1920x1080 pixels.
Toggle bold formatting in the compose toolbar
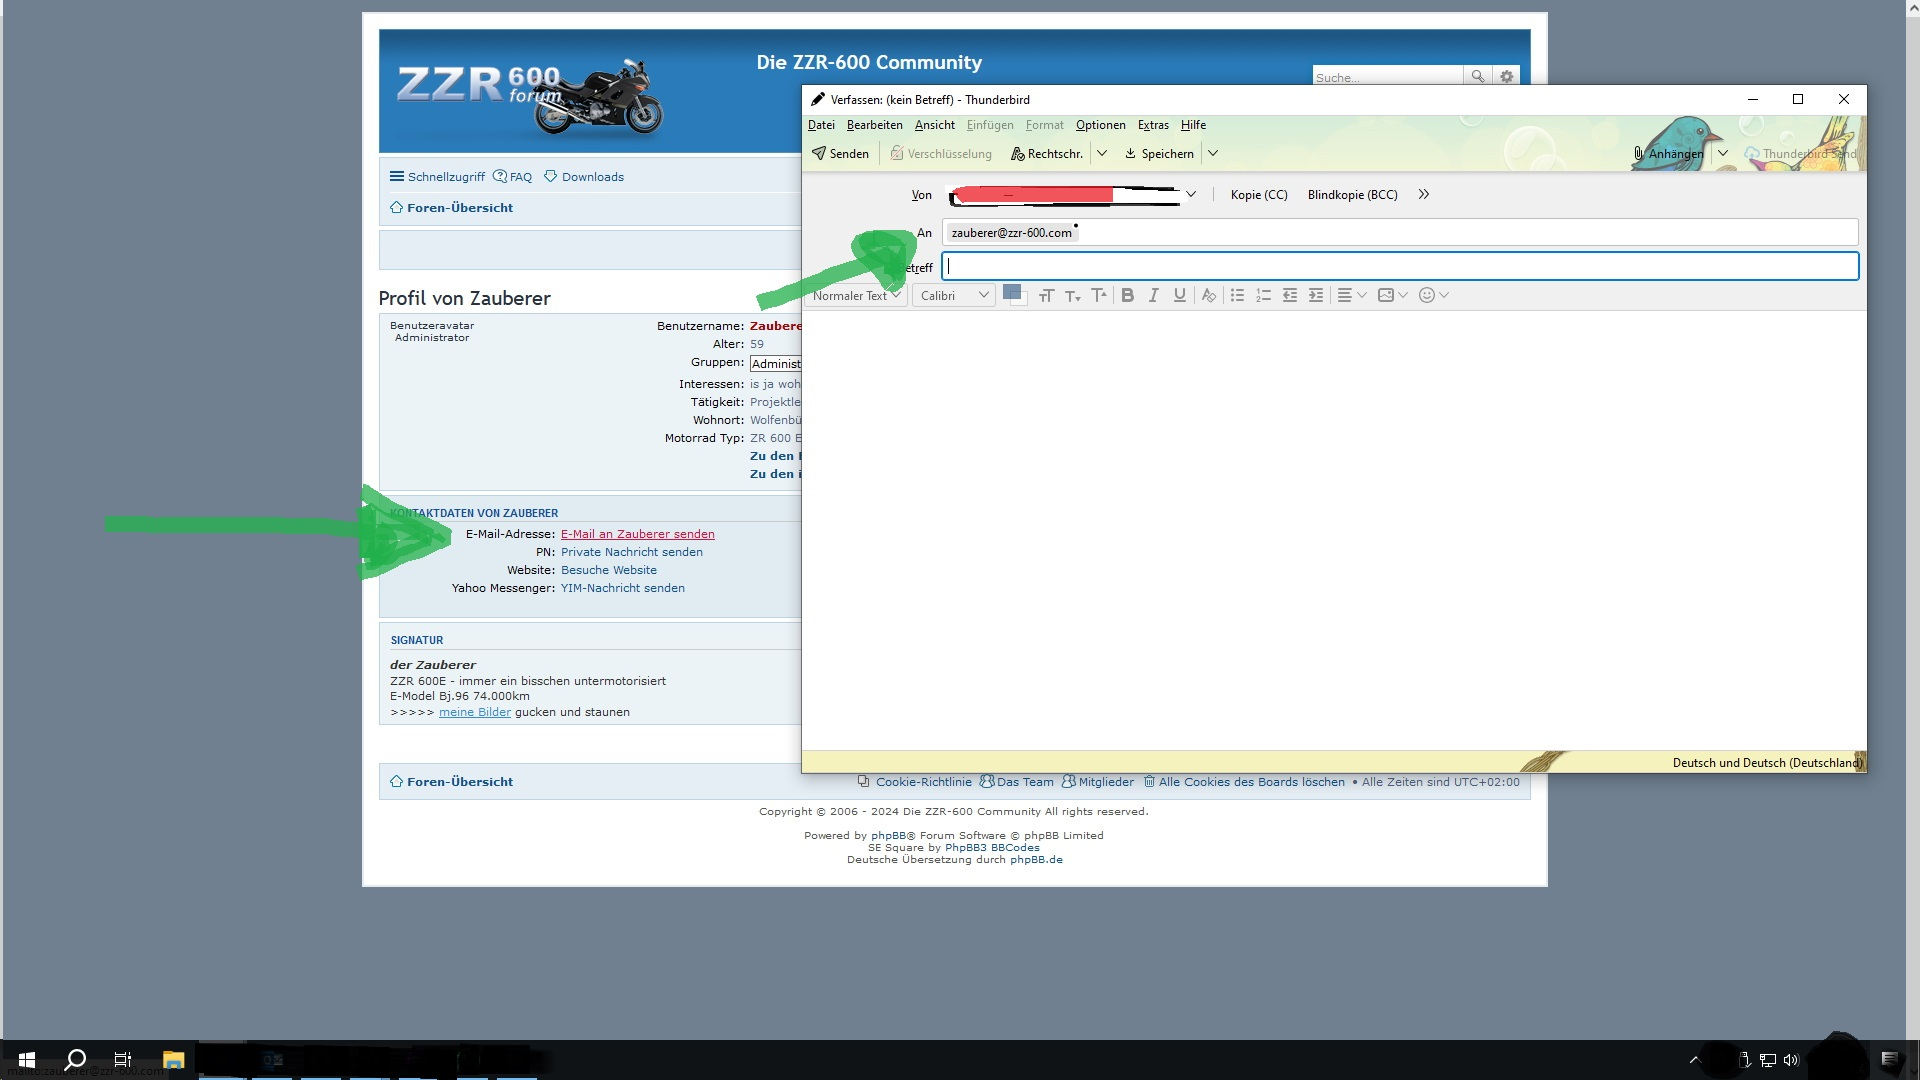pos(1127,295)
